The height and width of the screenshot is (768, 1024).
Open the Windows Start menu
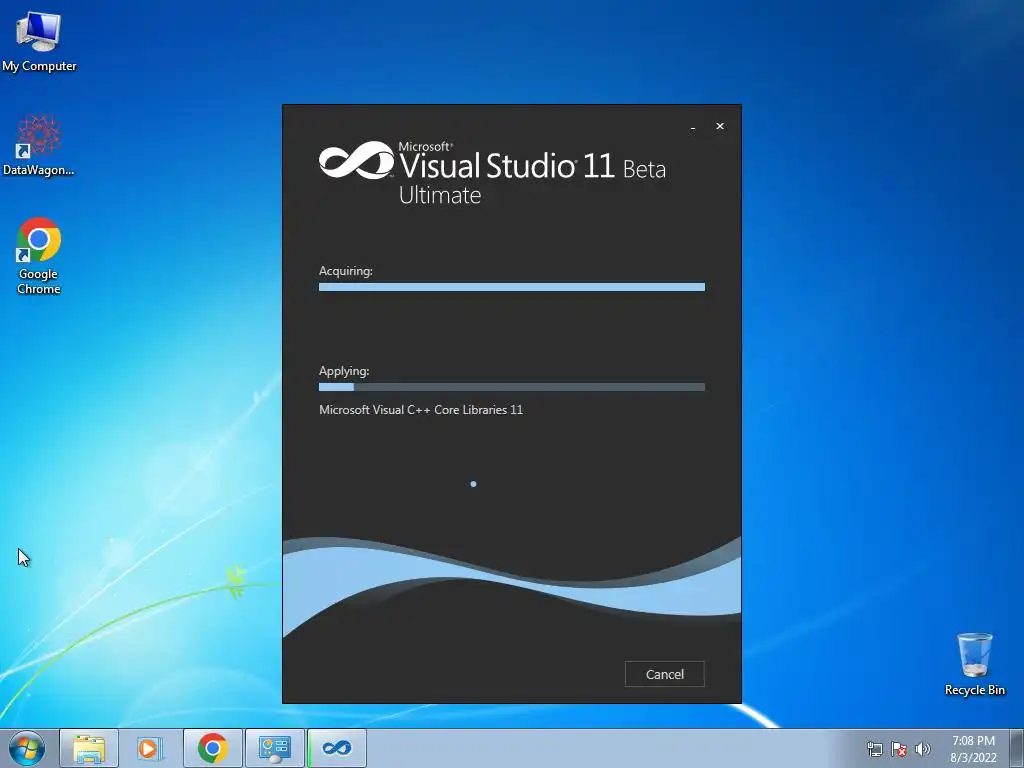(26, 748)
